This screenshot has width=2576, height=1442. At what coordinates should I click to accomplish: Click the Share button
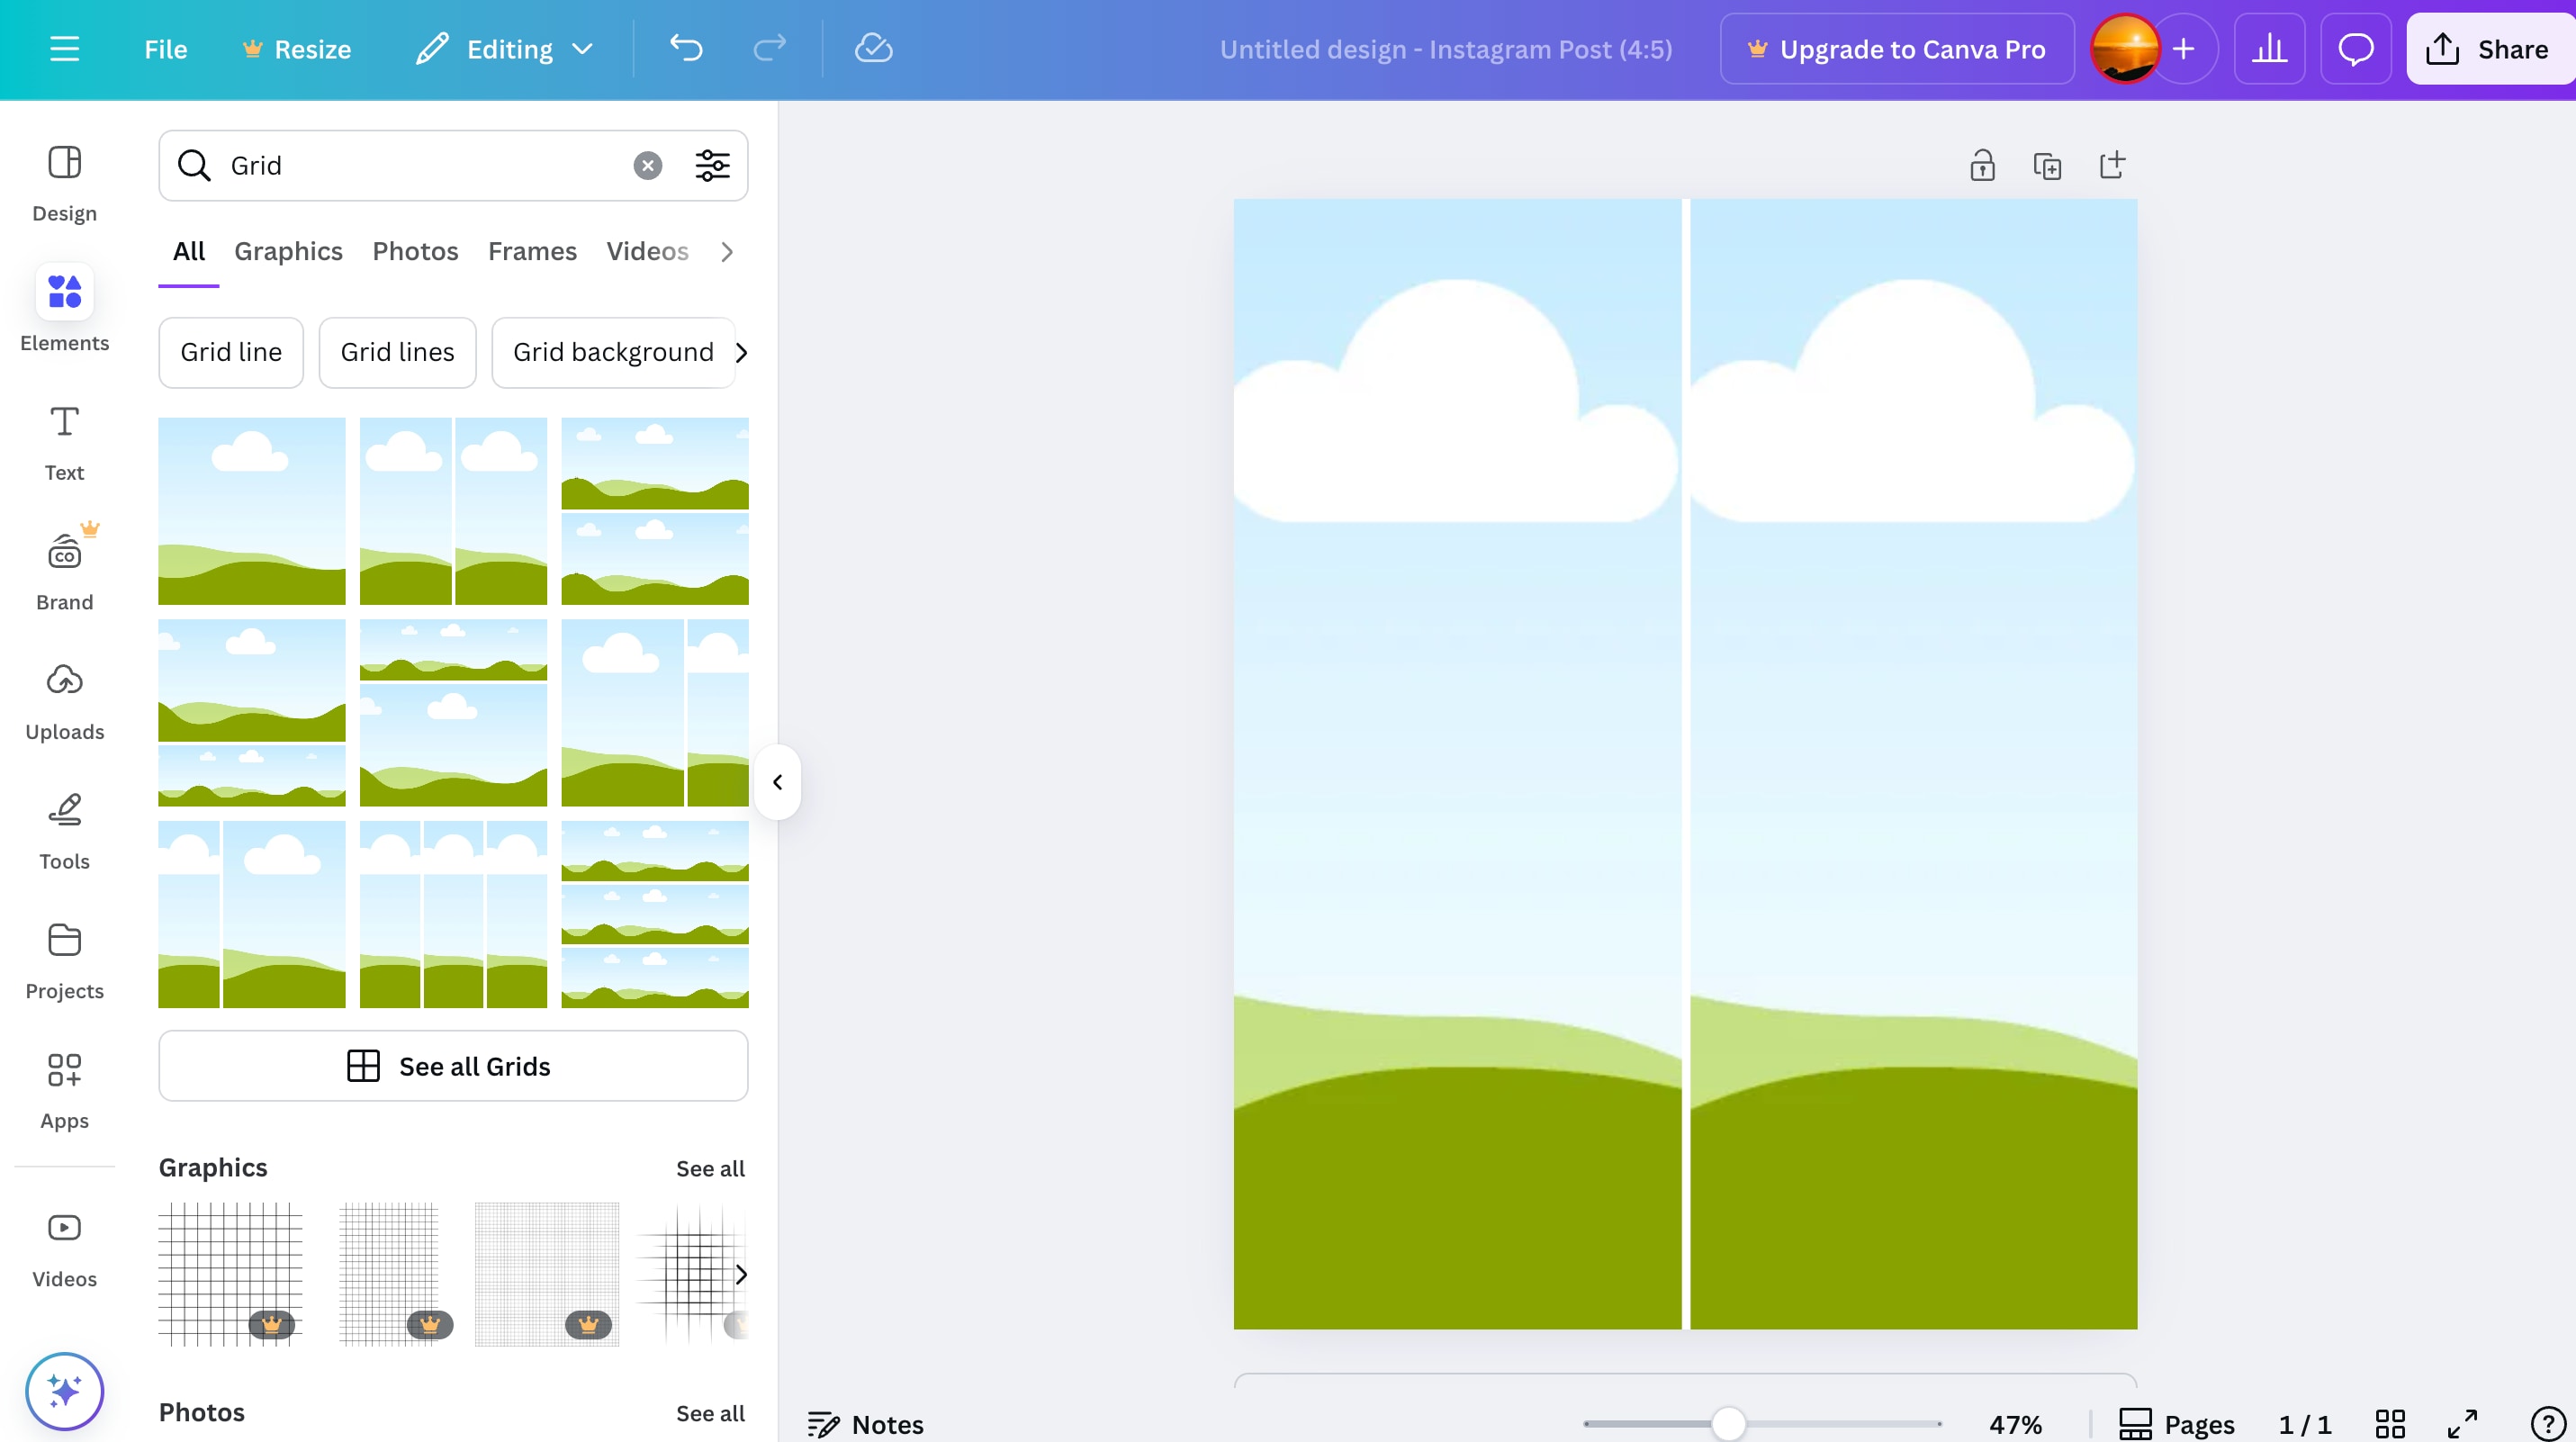point(2490,49)
